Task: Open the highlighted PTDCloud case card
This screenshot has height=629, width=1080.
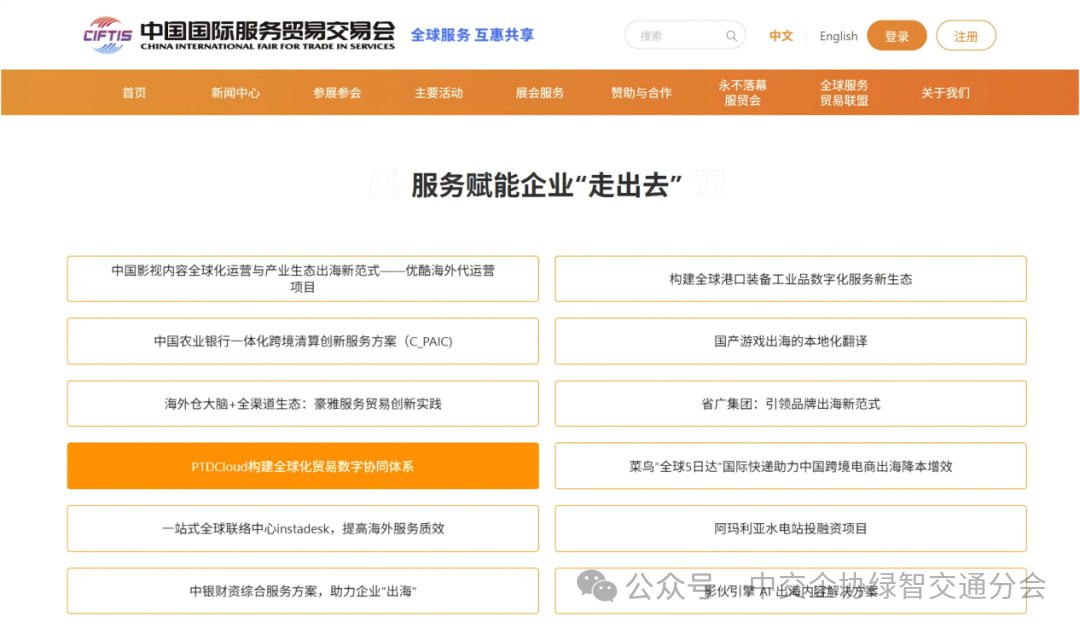Action: click(x=302, y=466)
